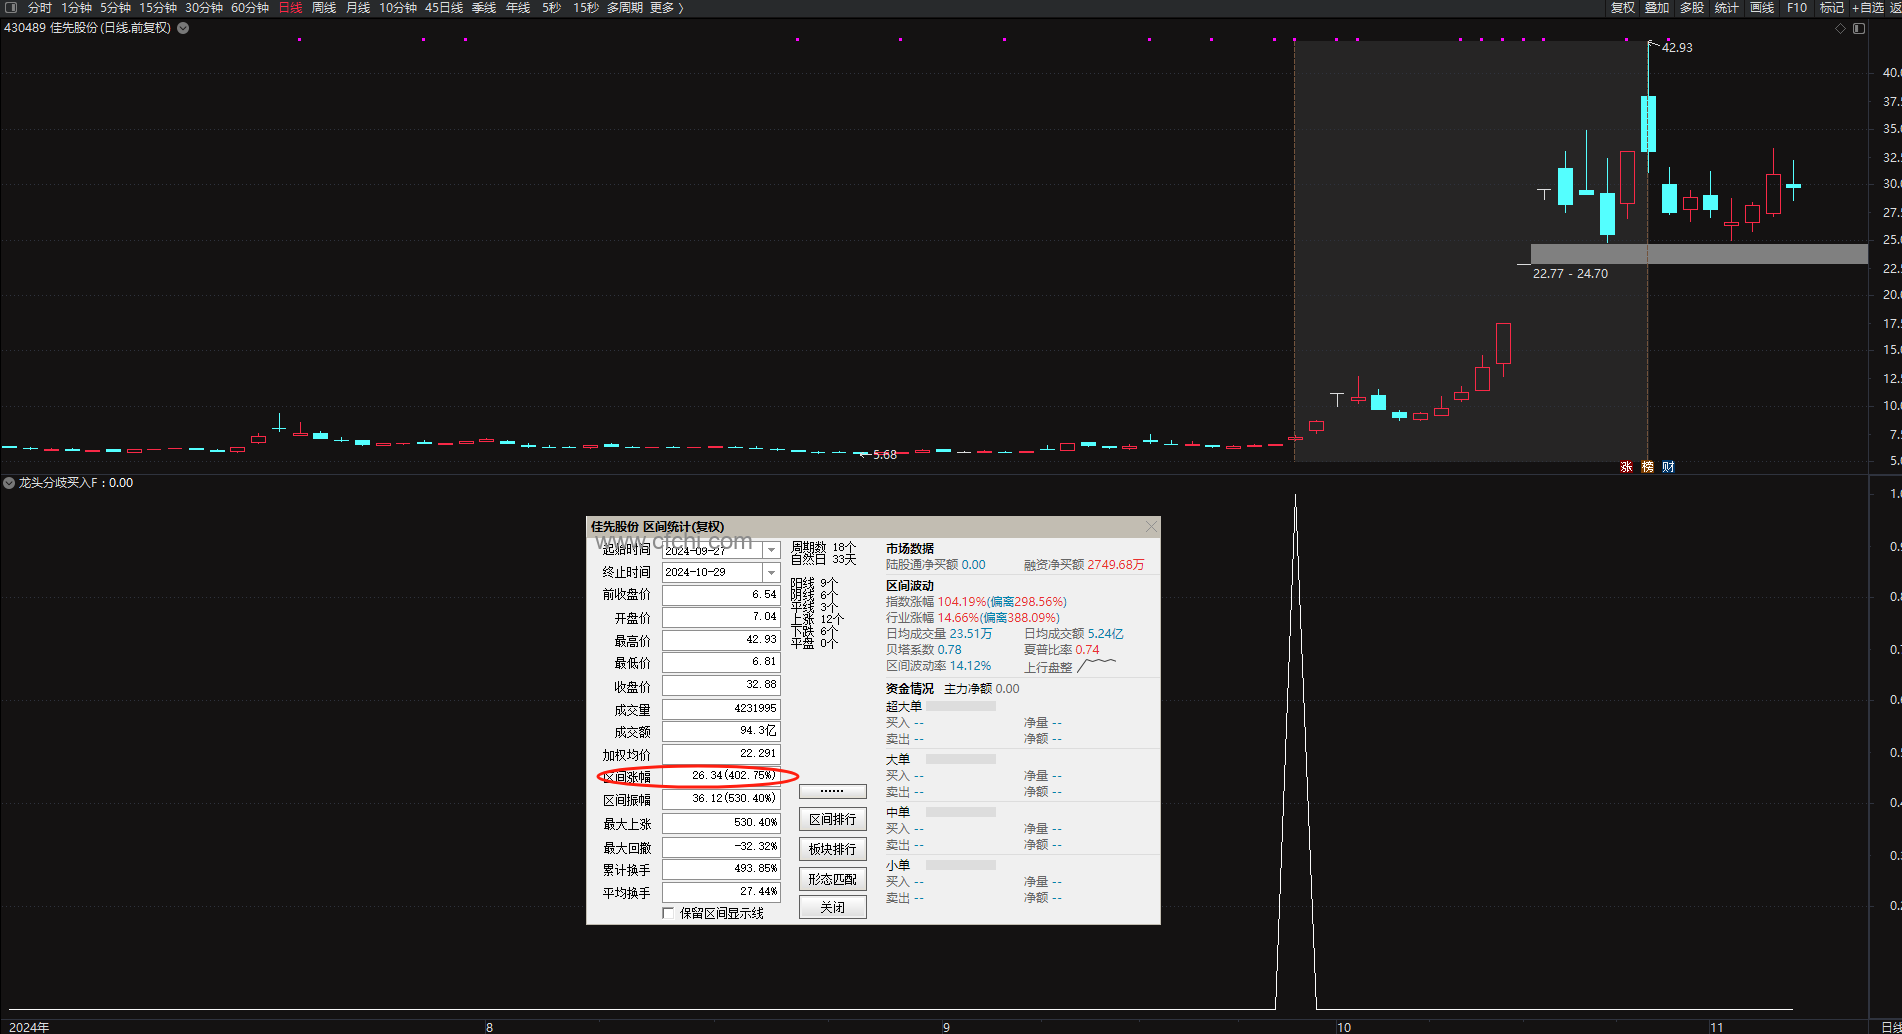
Task: Click the 复权 toolbar button
Action: click(x=1623, y=7)
